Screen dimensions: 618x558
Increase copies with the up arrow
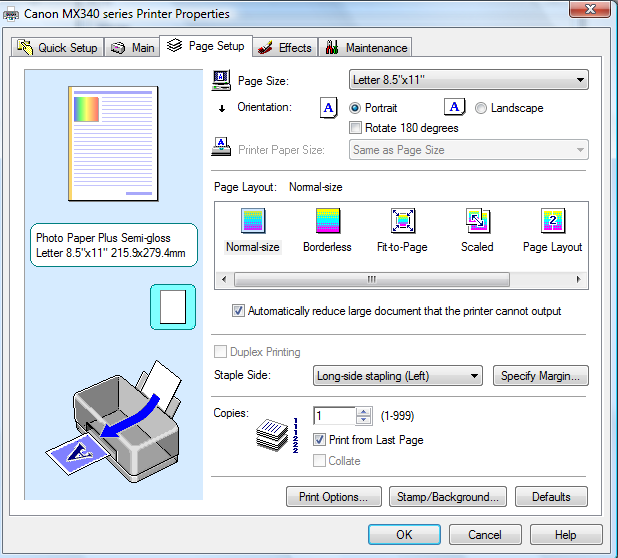pos(363,411)
